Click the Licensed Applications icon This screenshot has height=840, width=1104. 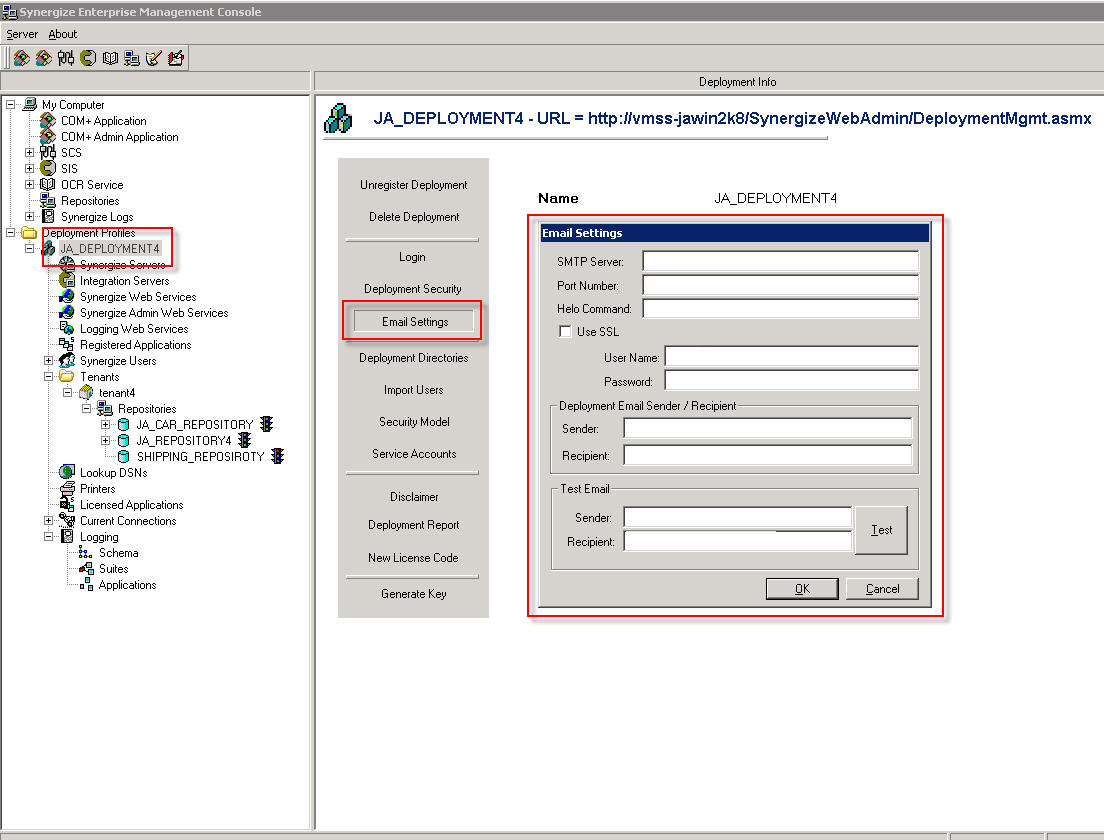[67, 504]
